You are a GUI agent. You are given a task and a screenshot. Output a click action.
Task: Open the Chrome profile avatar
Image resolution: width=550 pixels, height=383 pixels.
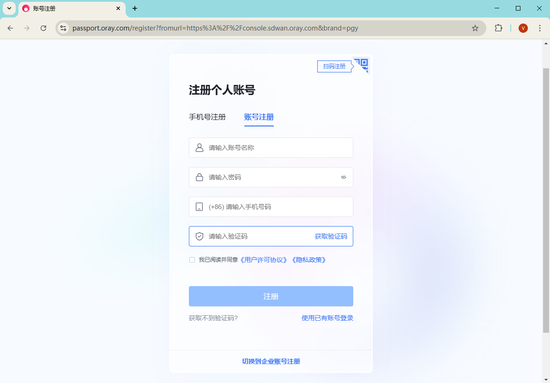click(x=523, y=28)
